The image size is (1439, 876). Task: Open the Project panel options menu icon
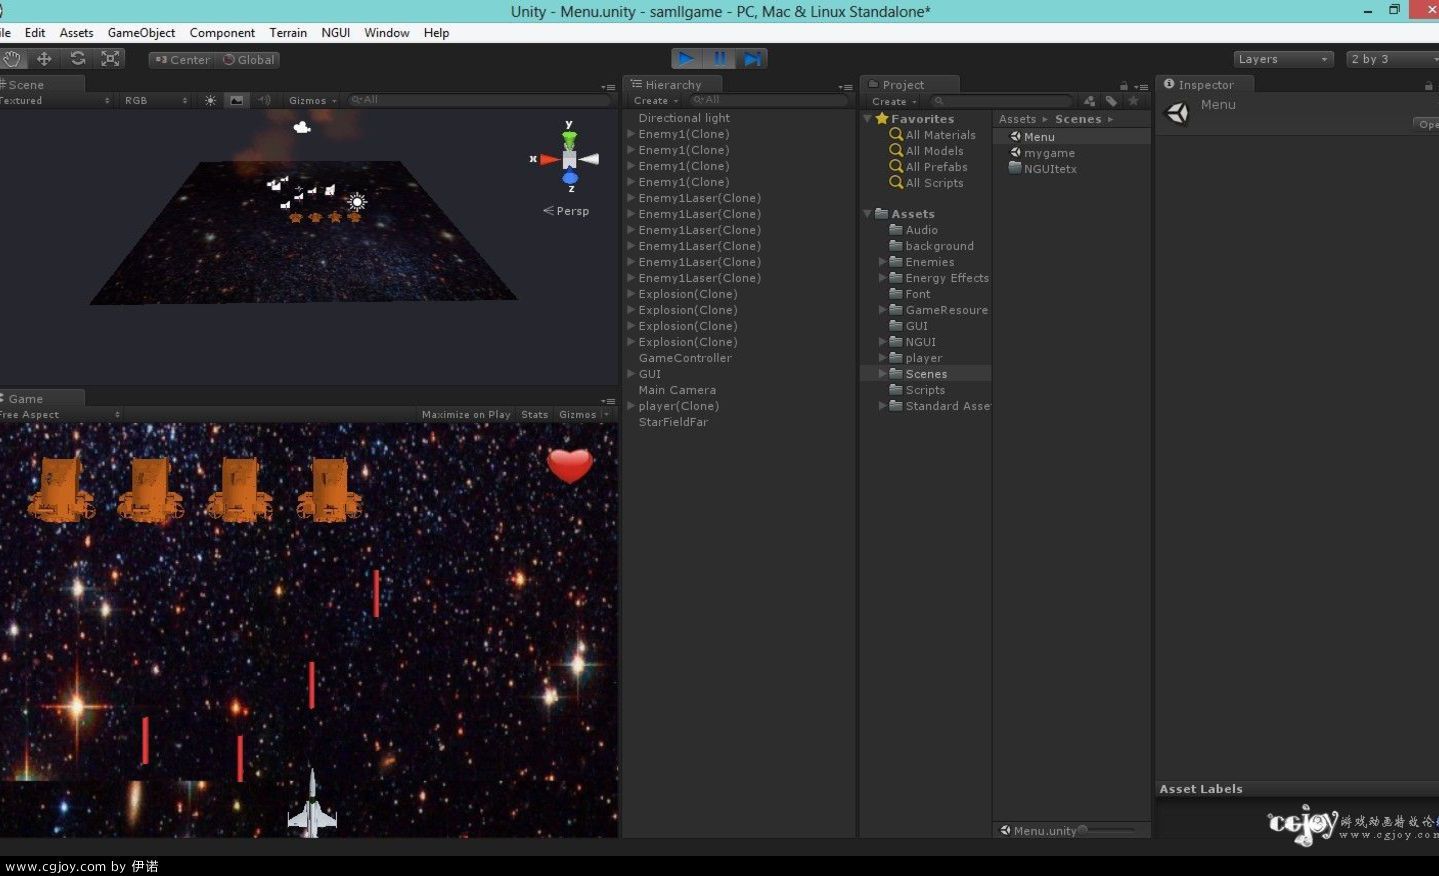(x=1141, y=87)
